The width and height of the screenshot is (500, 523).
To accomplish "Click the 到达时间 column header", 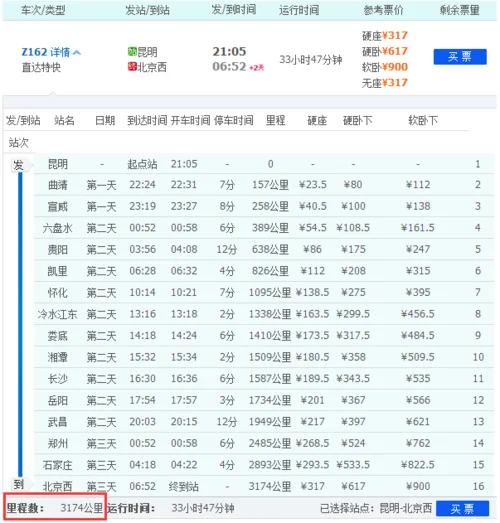I will [x=147, y=120].
